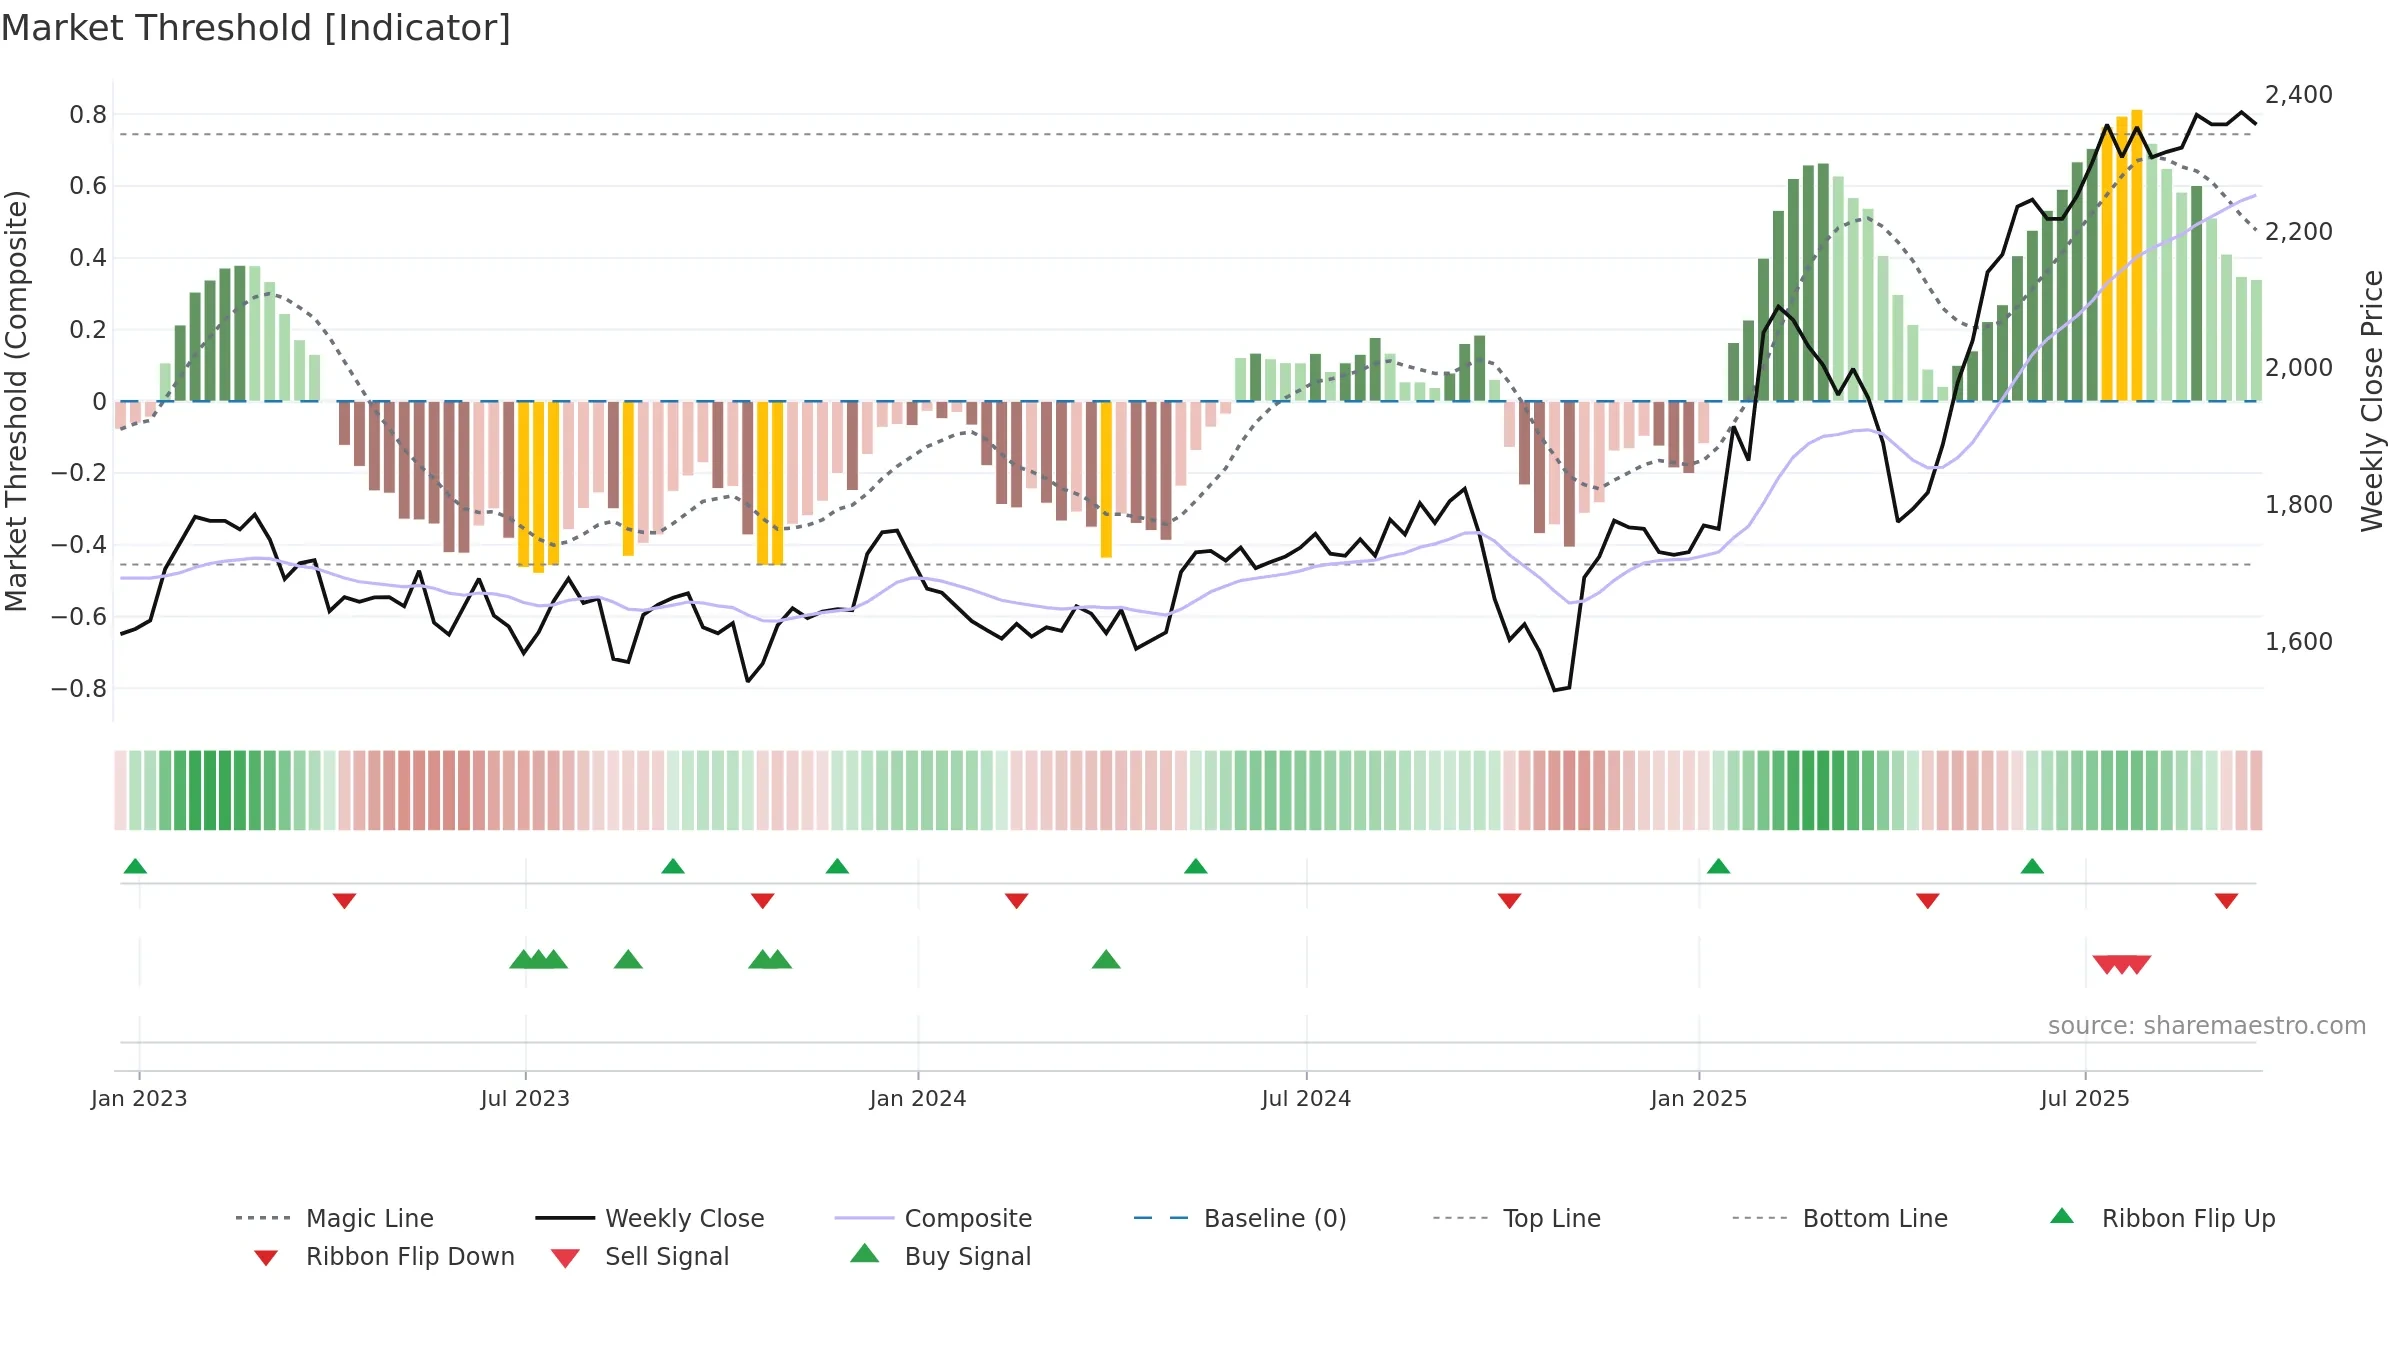
Task: Click the 1,600 right axis value
Action: [x=2298, y=641]
